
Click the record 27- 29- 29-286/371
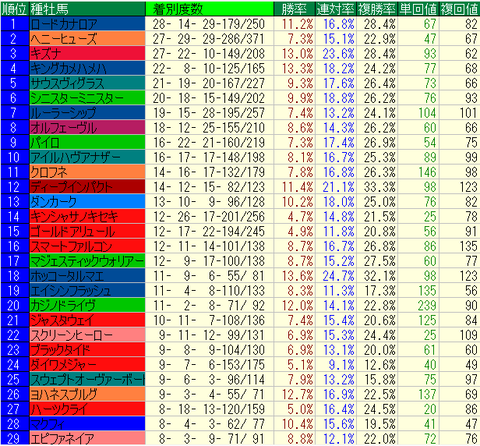point(209,39)
